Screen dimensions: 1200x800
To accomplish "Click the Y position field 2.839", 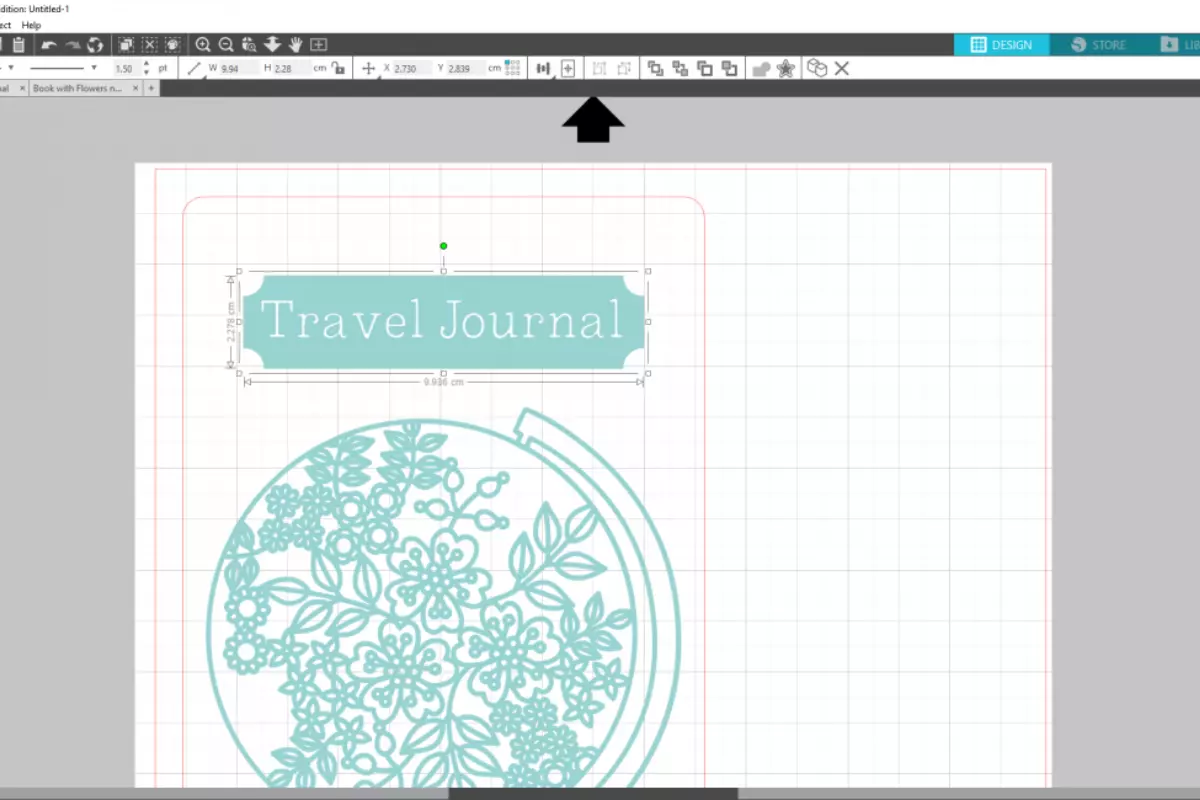I will (x=466, y=68).
